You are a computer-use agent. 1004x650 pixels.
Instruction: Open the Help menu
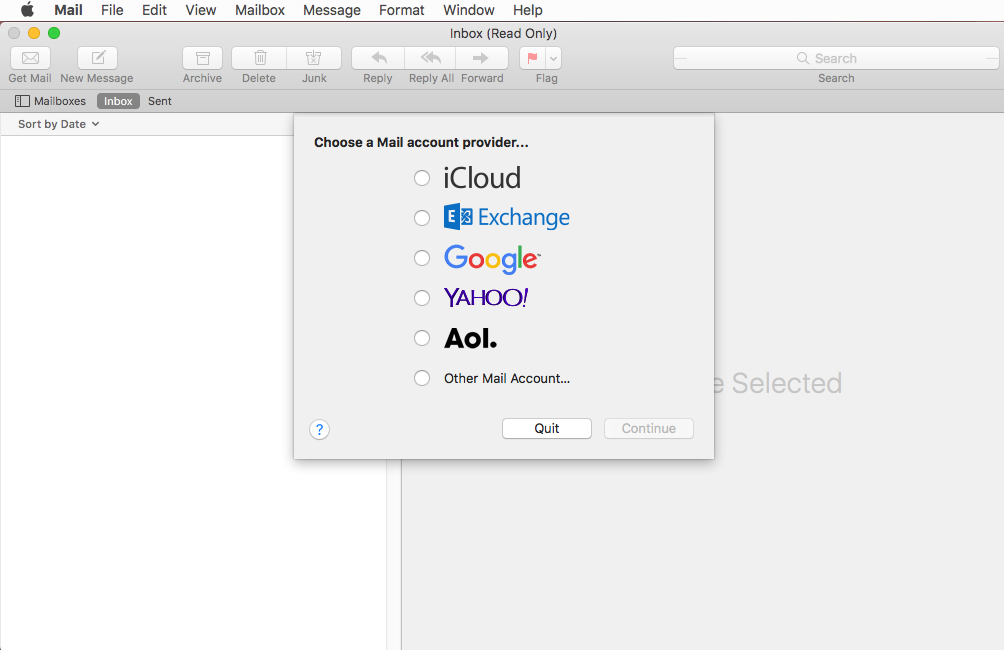click(x=528, y=10)
